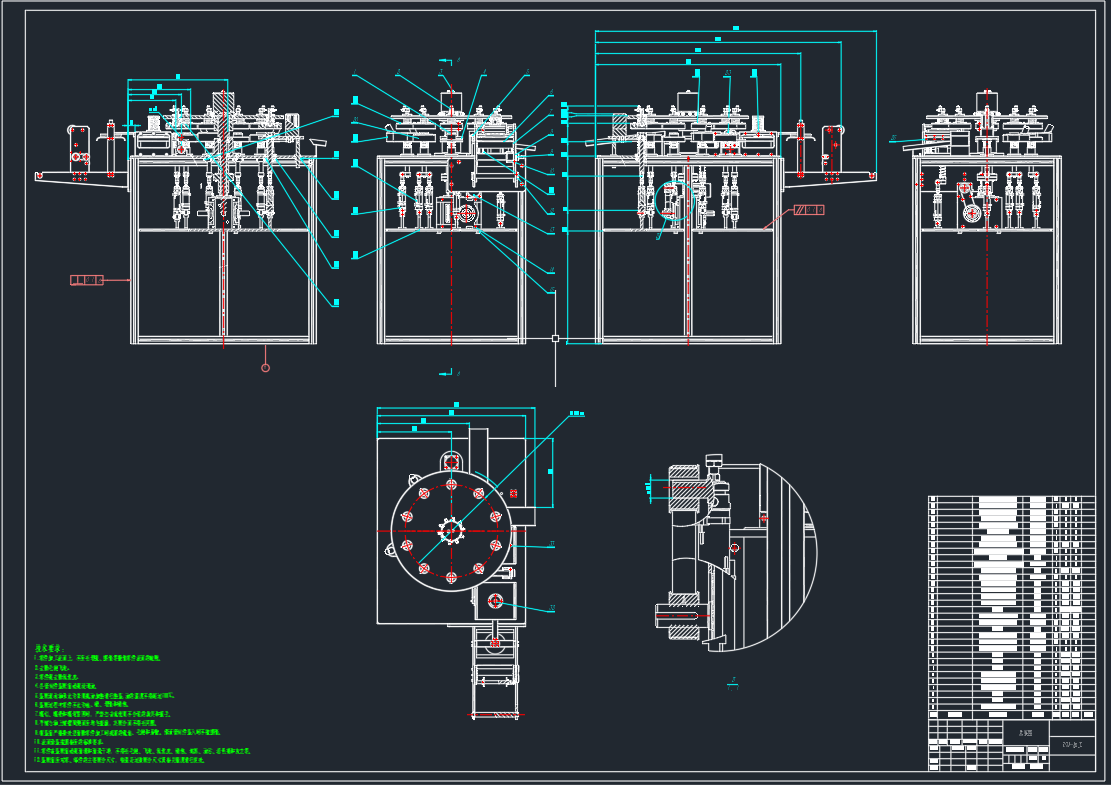The width and height of the screenshot is (1111, 785).
Task: Select the cyan label beneath the circular detail view
Action: [x=733, y=682]
